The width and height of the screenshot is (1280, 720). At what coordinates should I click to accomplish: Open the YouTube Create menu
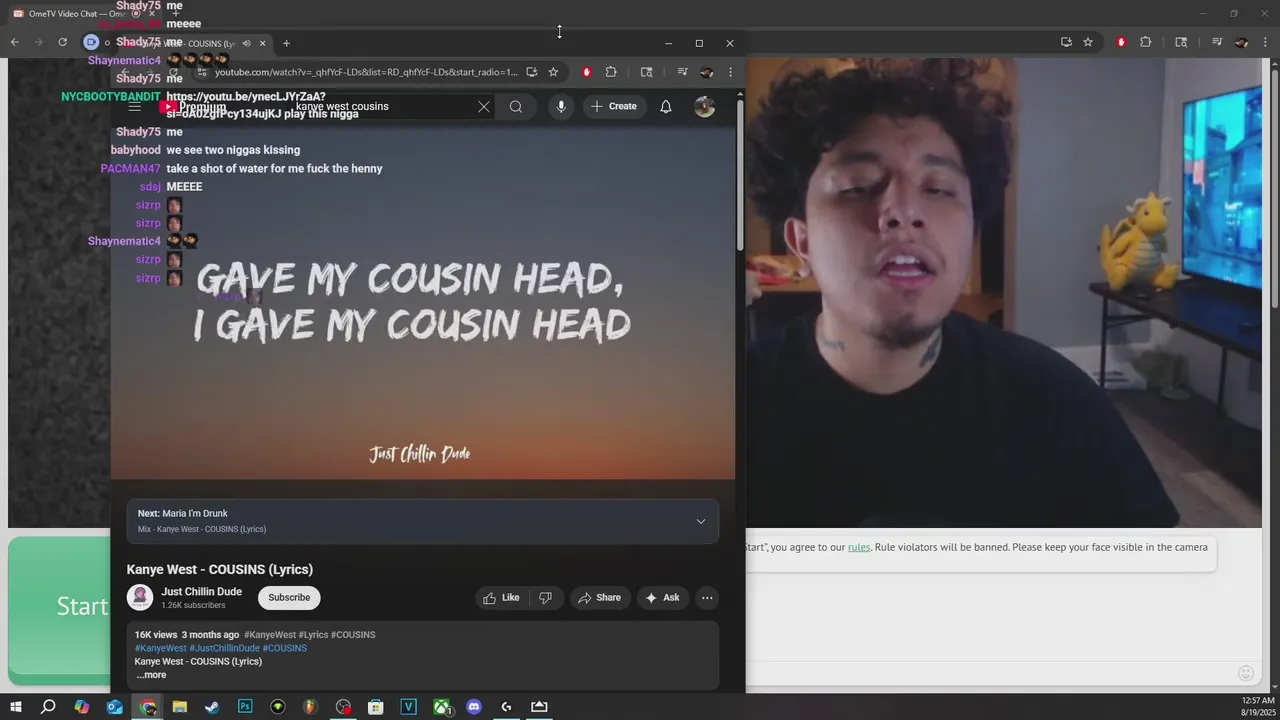coord(613,106)
